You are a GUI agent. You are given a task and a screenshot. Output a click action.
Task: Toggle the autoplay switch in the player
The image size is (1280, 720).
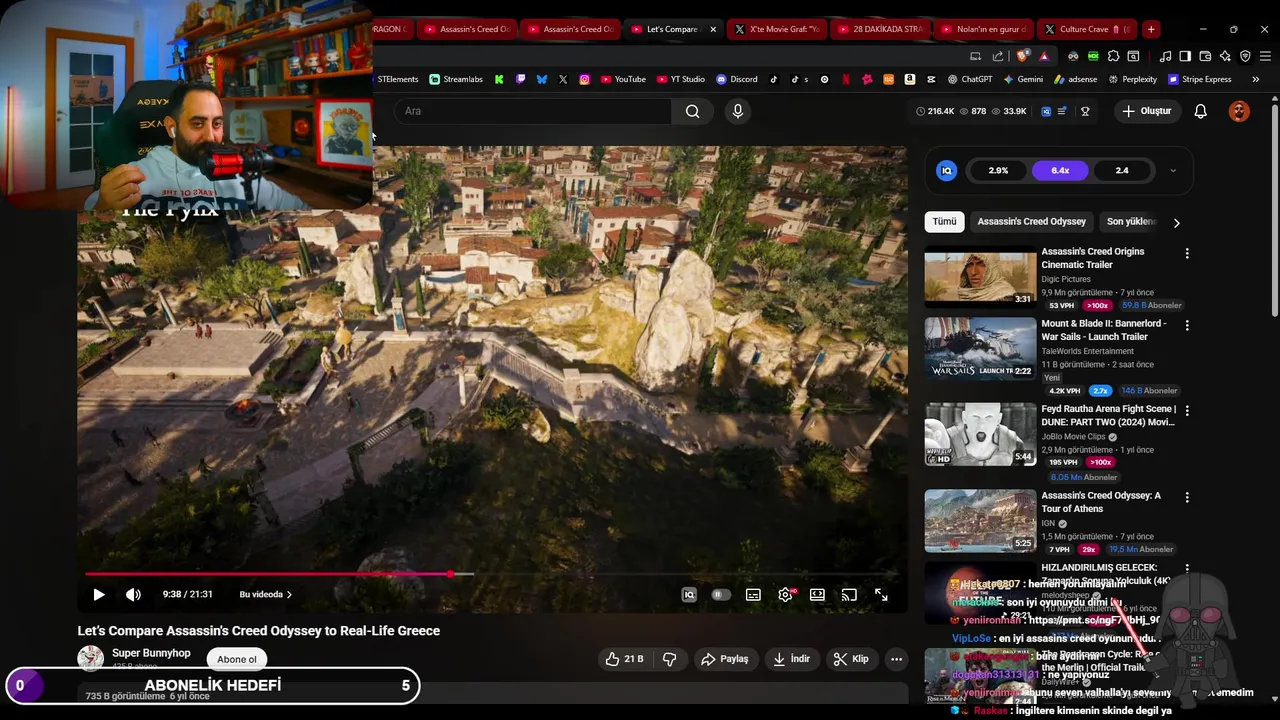(x=720, y=594)
